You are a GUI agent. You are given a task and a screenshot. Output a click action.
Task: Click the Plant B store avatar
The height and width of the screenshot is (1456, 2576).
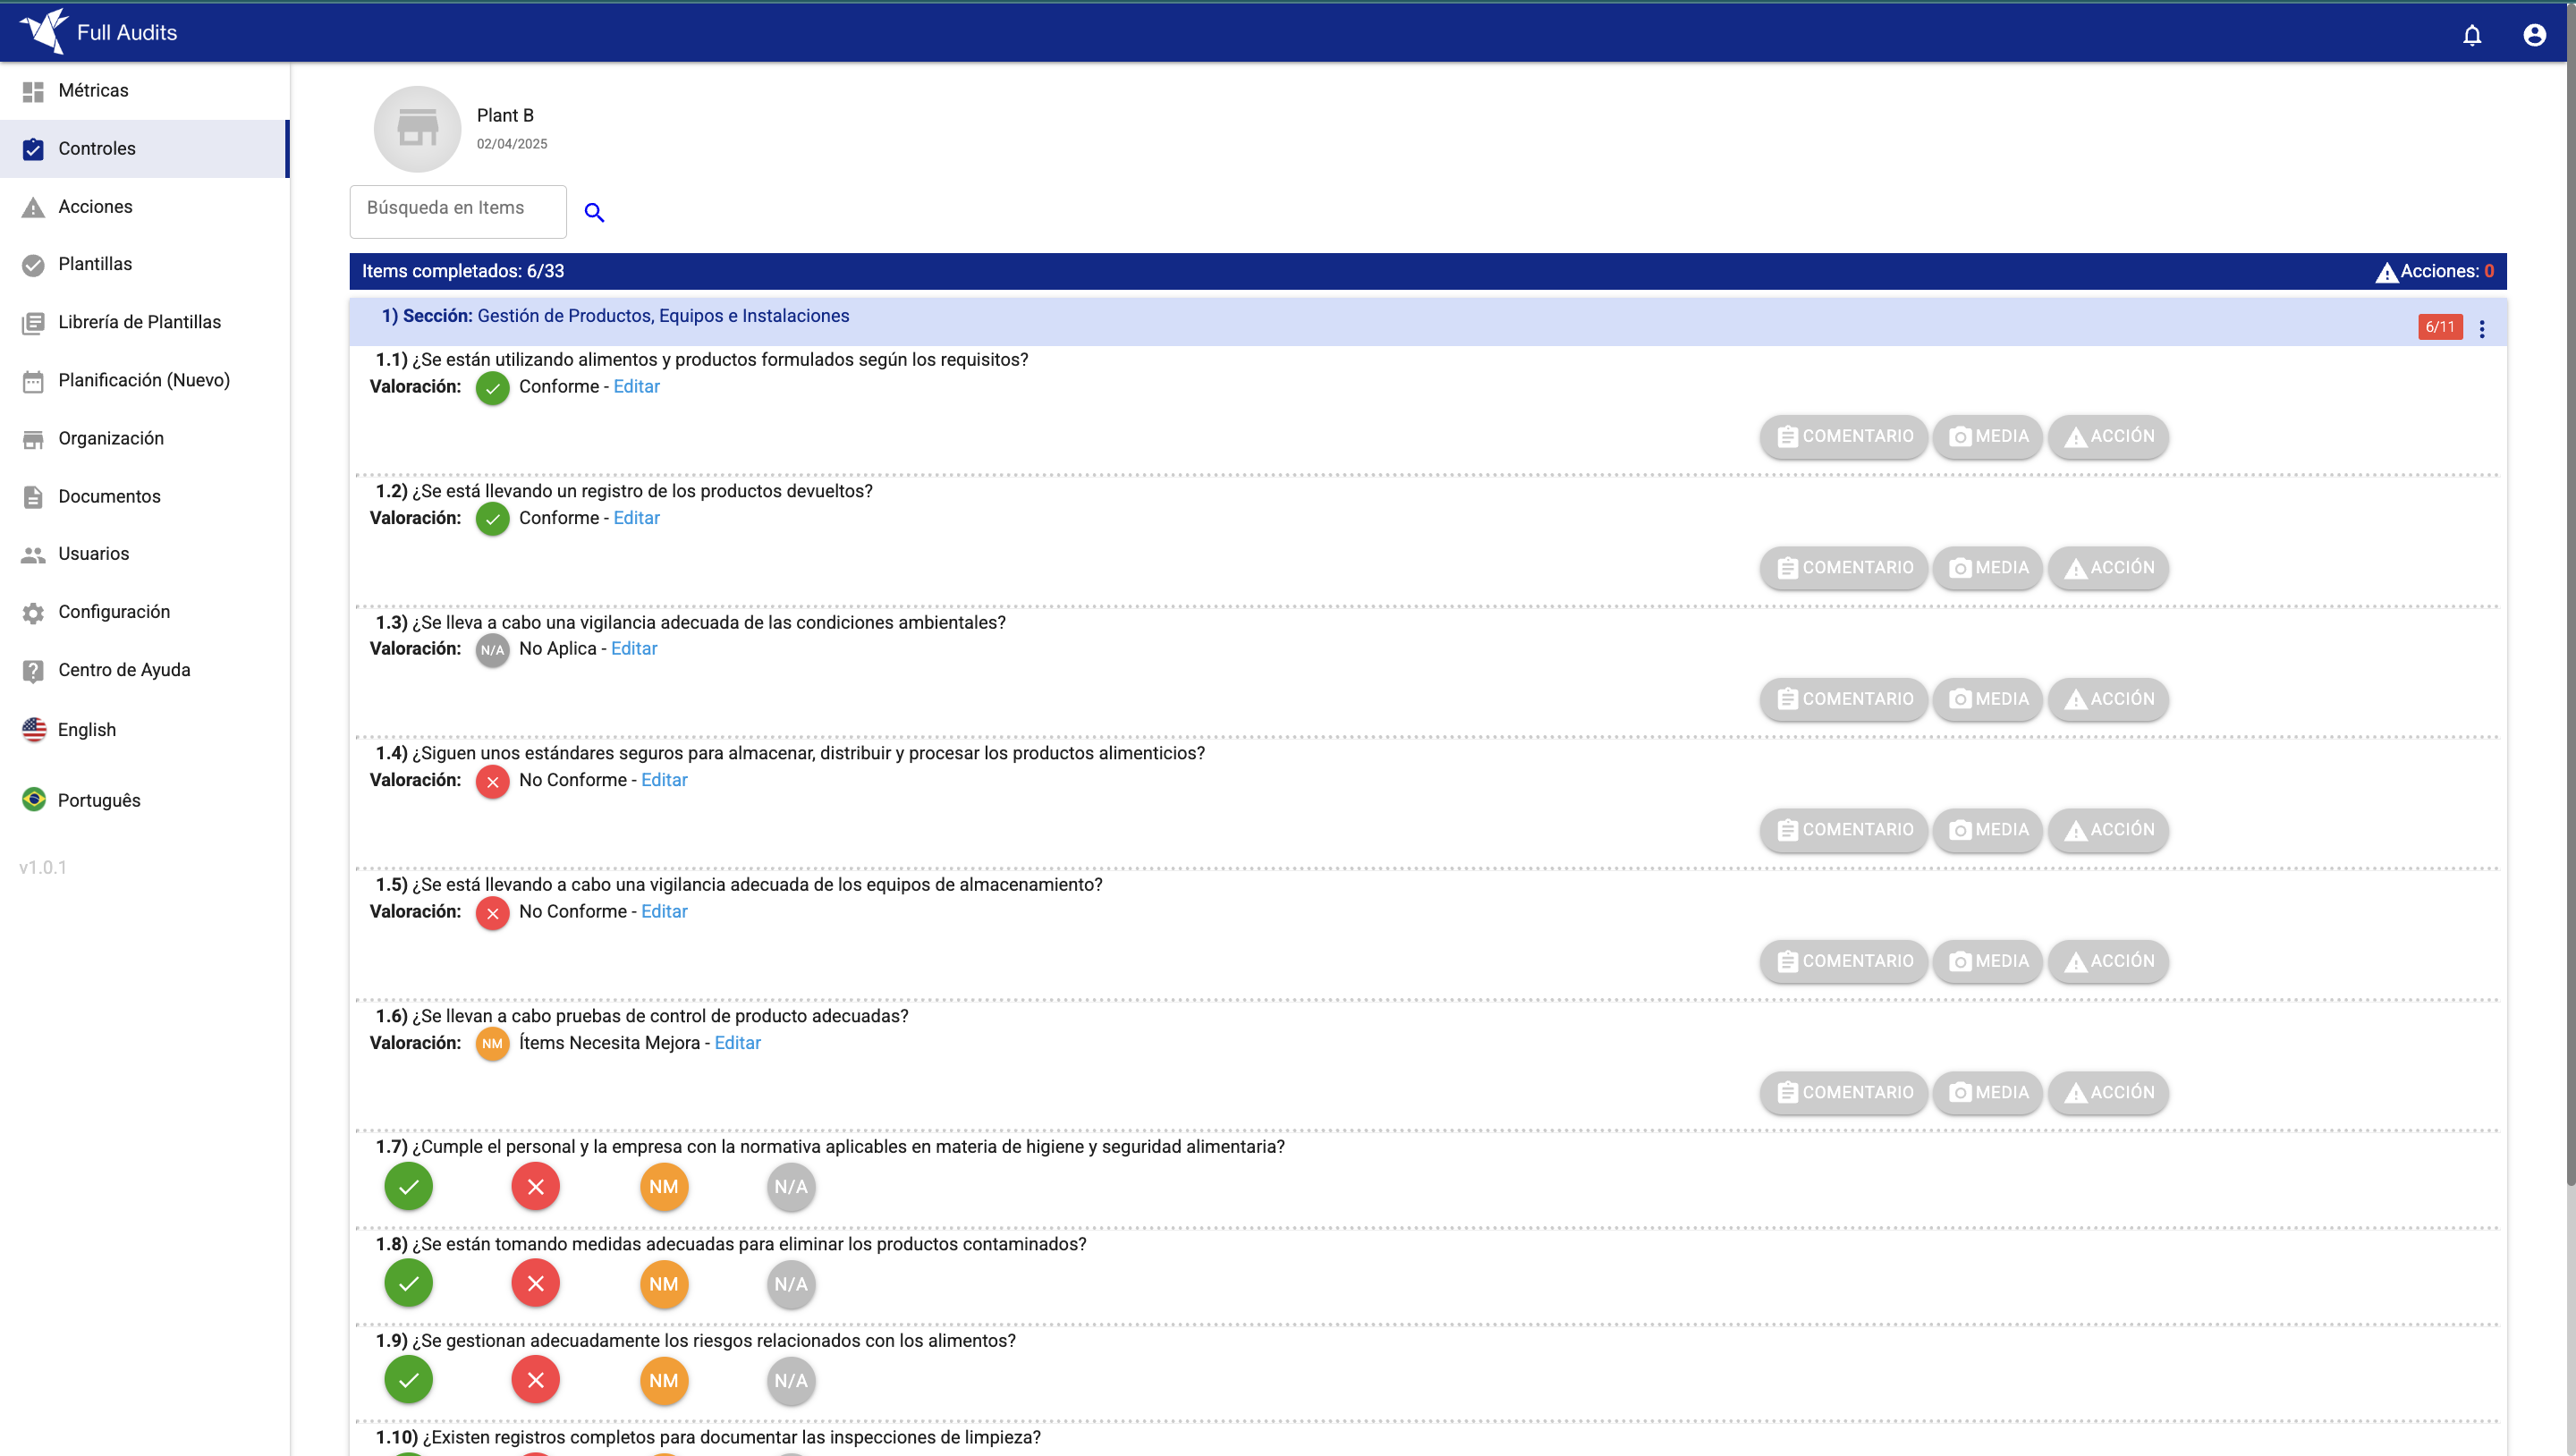[417, 129]
